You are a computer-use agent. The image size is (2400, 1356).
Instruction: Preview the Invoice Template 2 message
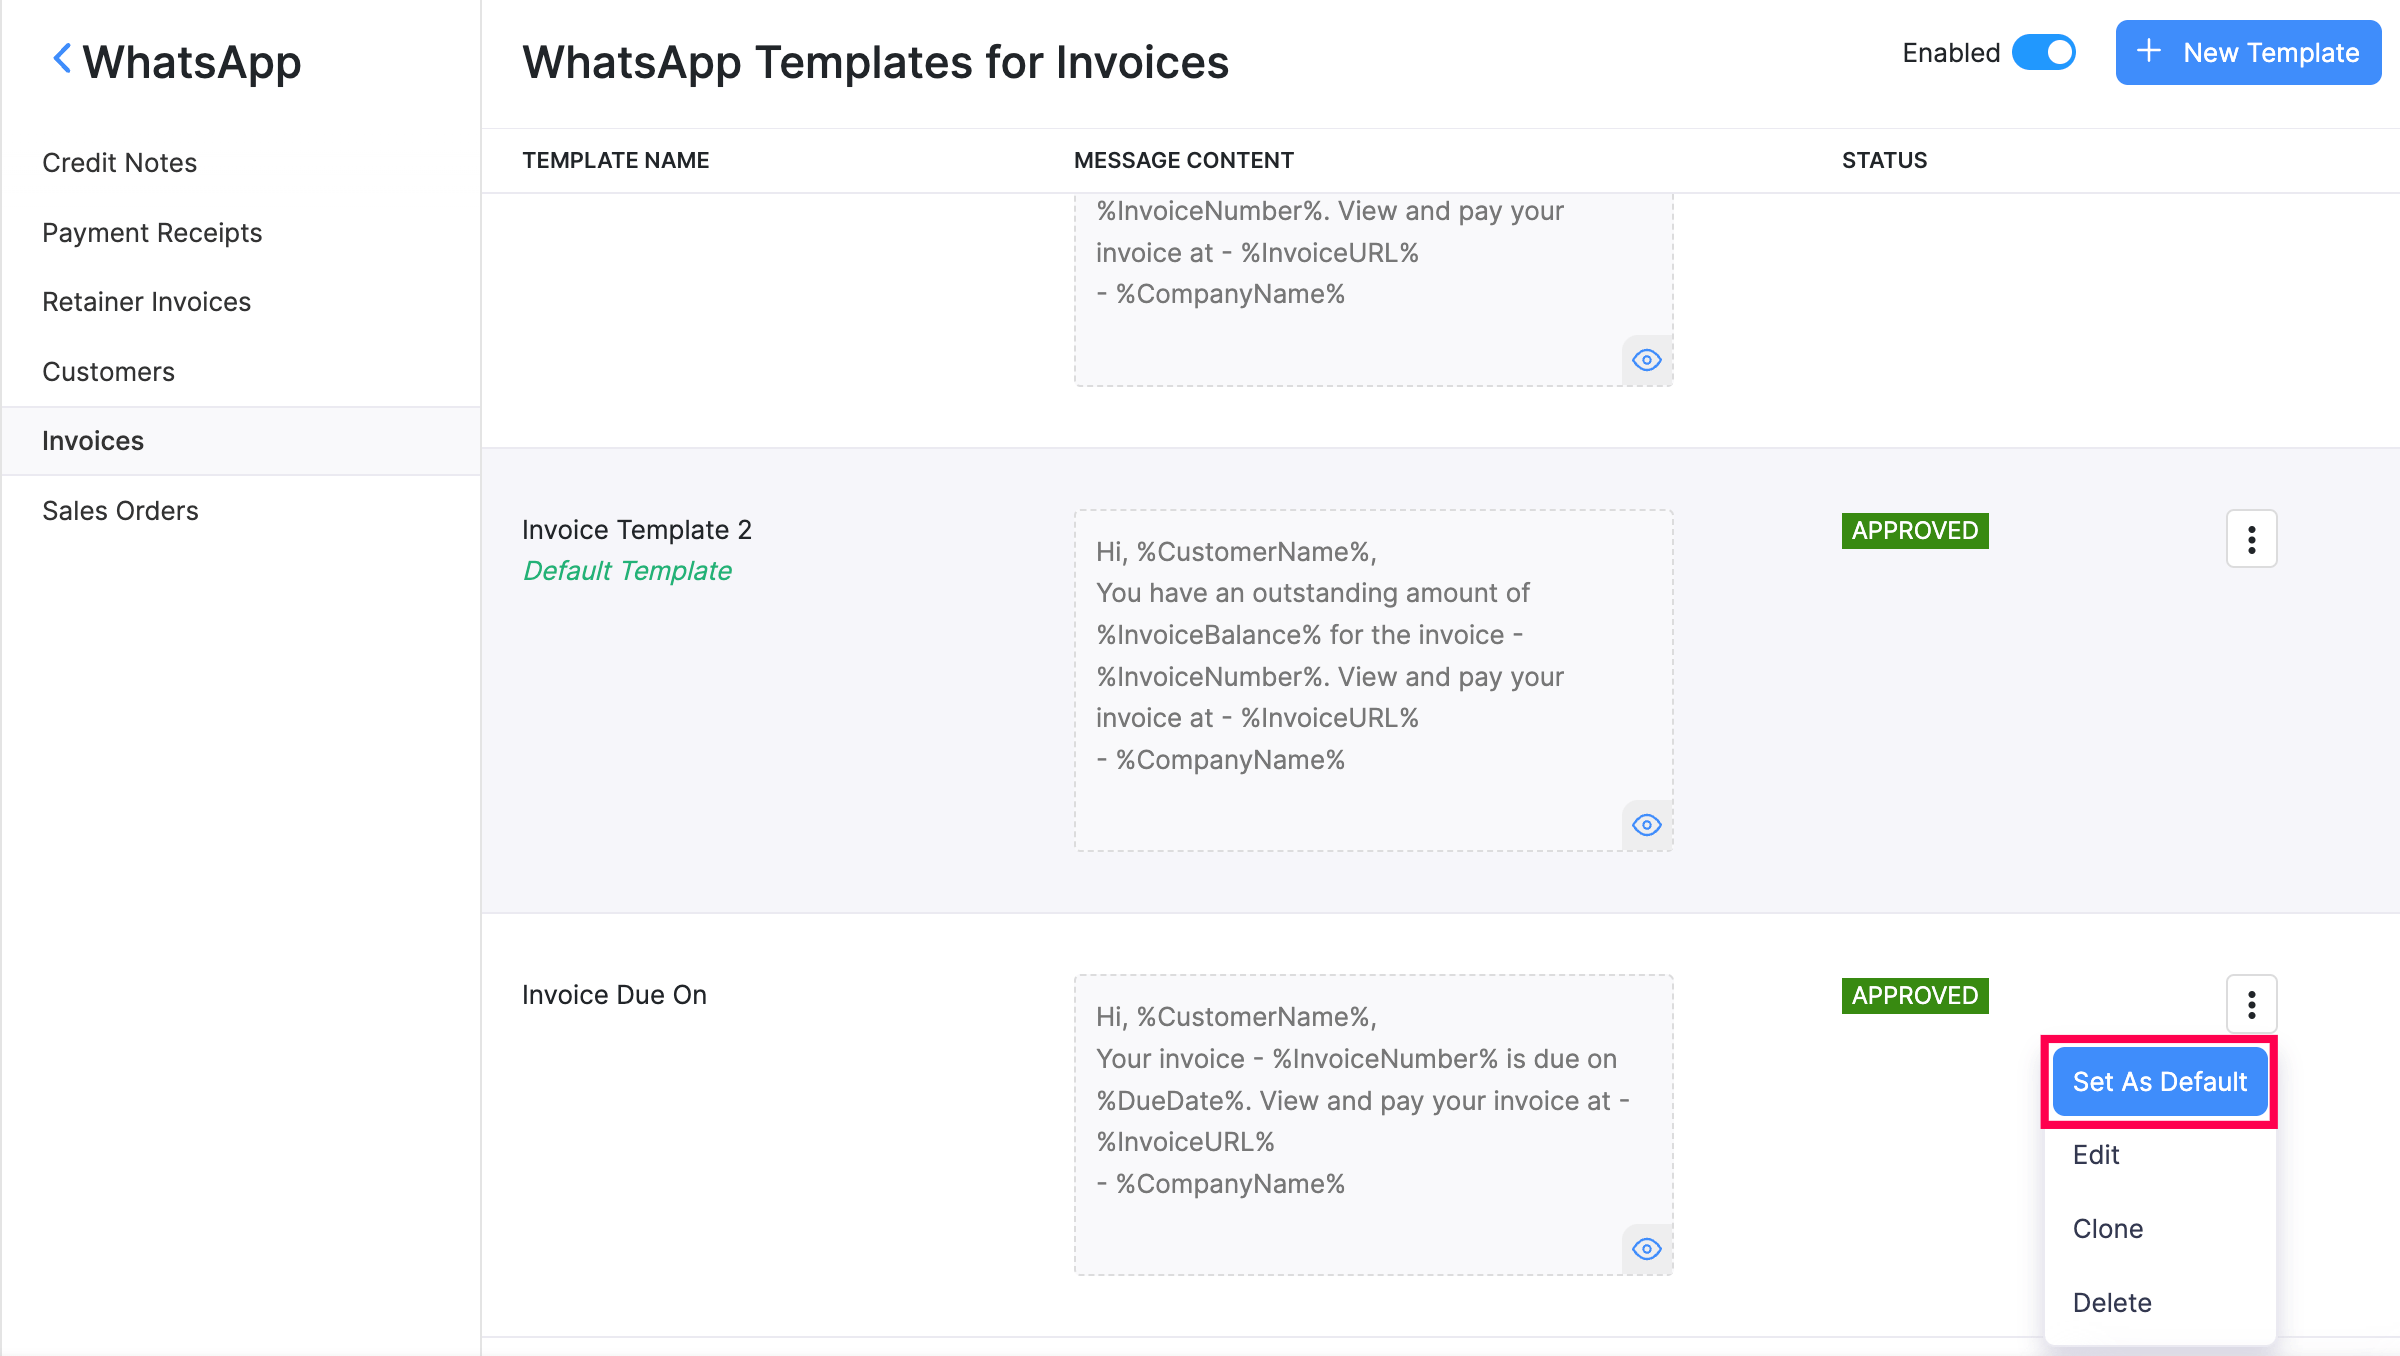[1646, 825]
